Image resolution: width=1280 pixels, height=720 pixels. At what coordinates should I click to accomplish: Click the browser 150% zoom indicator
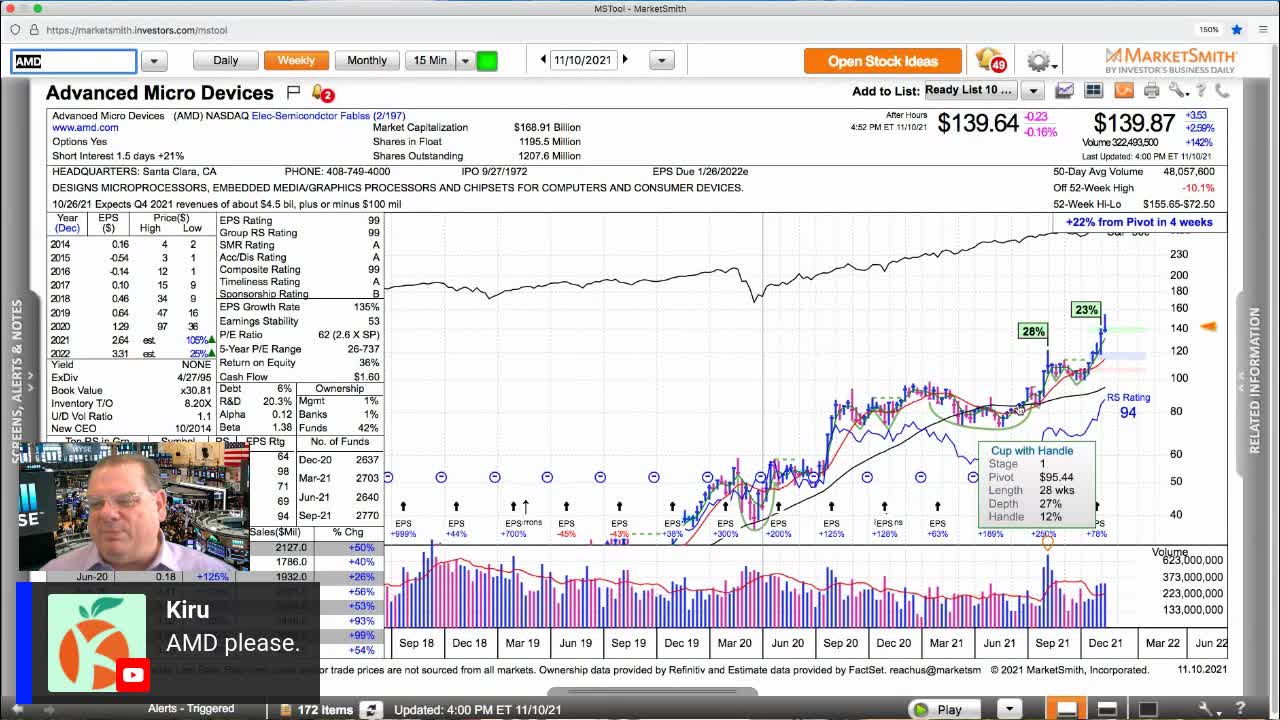[x=1208, y=30]
